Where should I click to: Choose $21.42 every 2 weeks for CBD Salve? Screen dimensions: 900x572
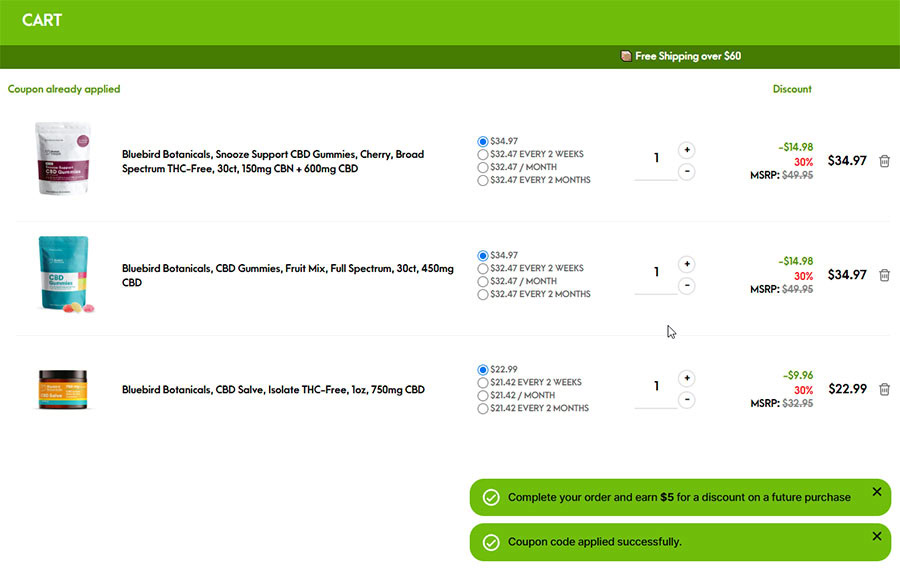(x=483, y=383)
